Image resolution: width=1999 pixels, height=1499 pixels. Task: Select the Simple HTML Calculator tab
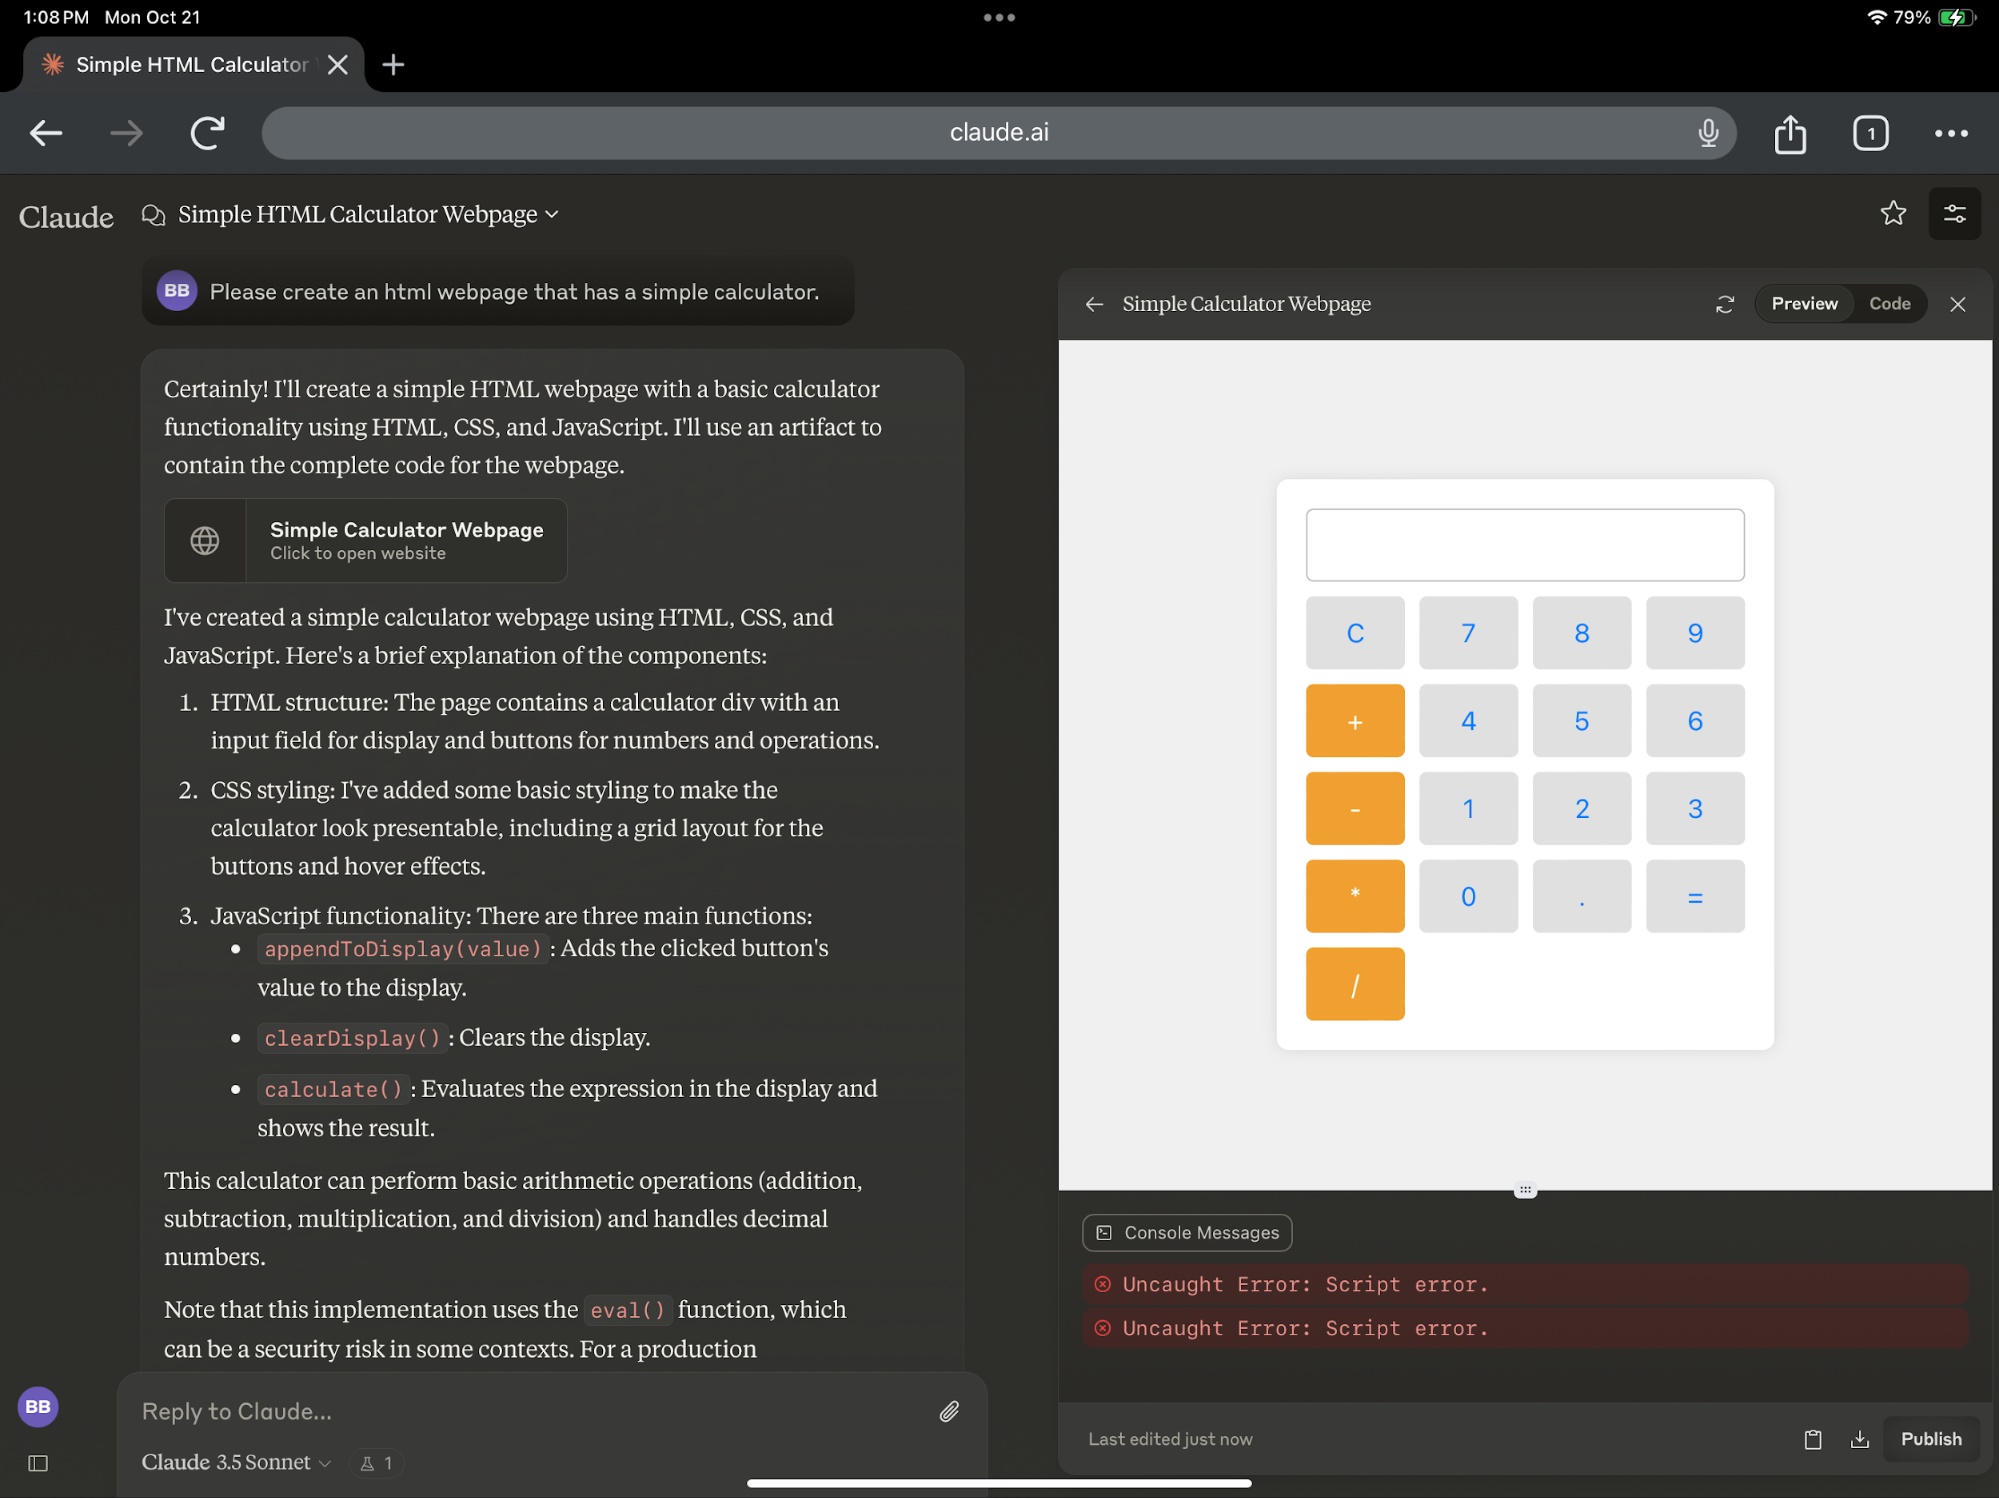click(x=190, y=65)
